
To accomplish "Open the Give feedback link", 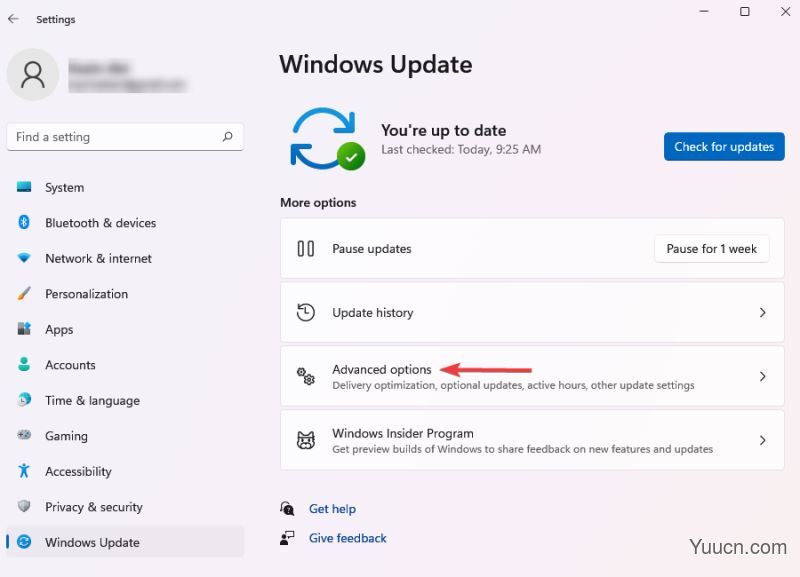I will (x=347, y=538).
